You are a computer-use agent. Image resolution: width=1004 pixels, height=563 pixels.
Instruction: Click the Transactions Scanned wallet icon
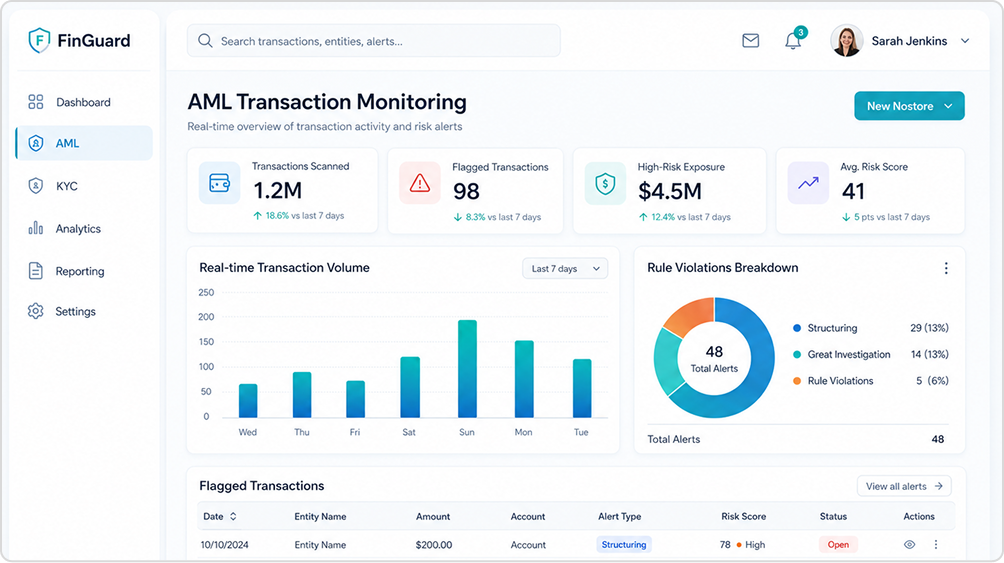pyautogui.click(x=220, y=183)
